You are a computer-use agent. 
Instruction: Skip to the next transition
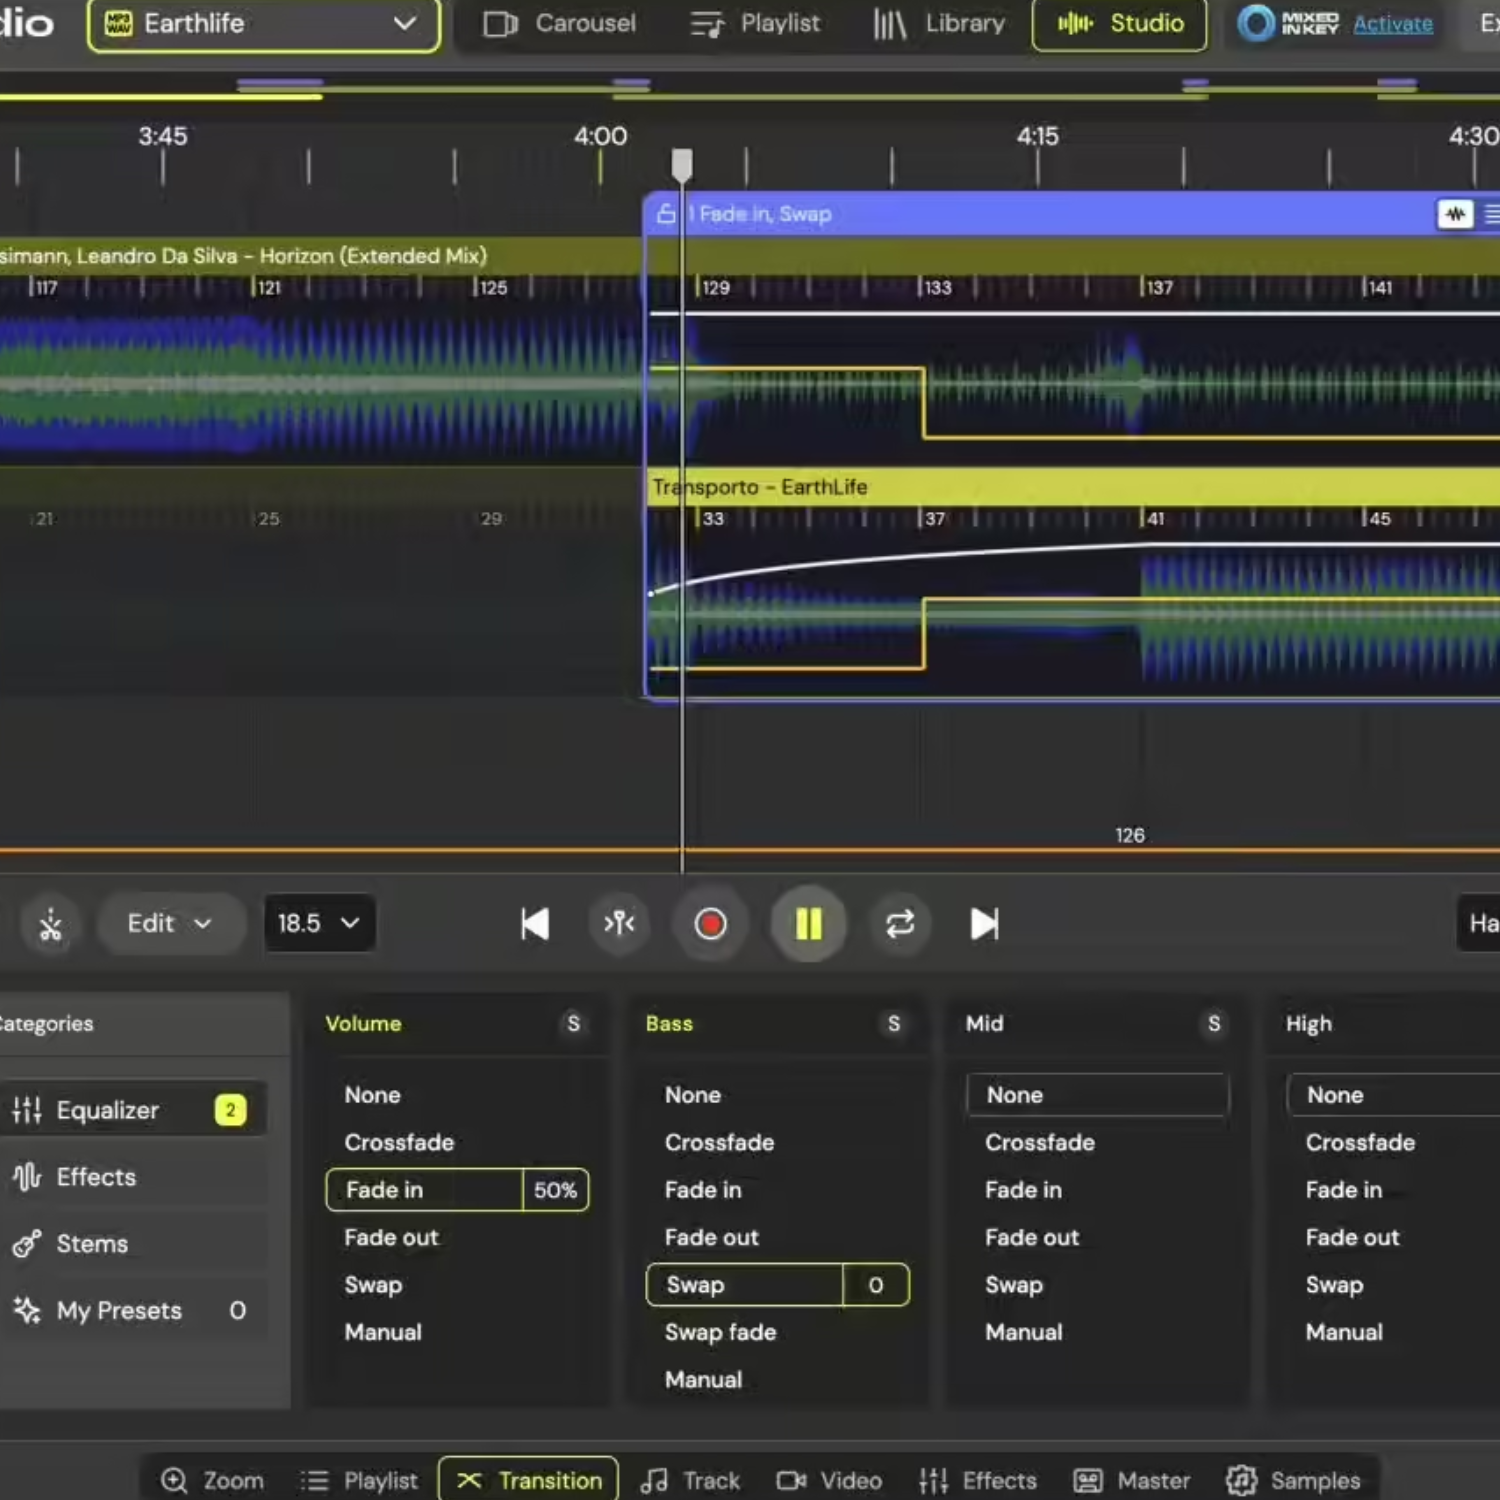985,924
